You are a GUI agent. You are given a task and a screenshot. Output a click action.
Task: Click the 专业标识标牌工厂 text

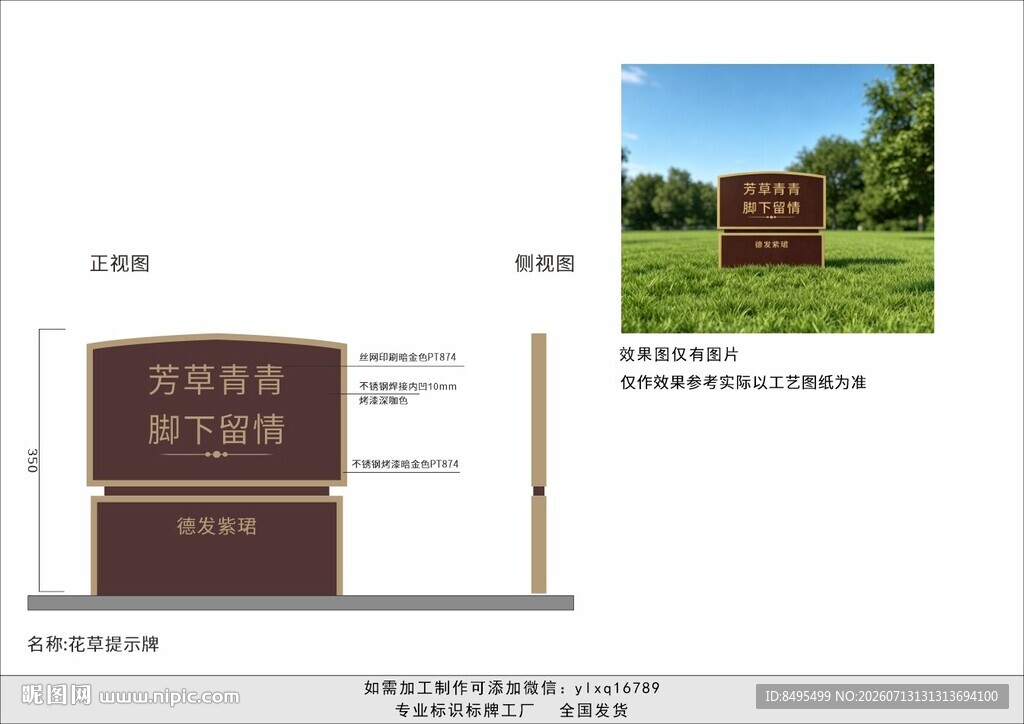[x=464, y=710]
